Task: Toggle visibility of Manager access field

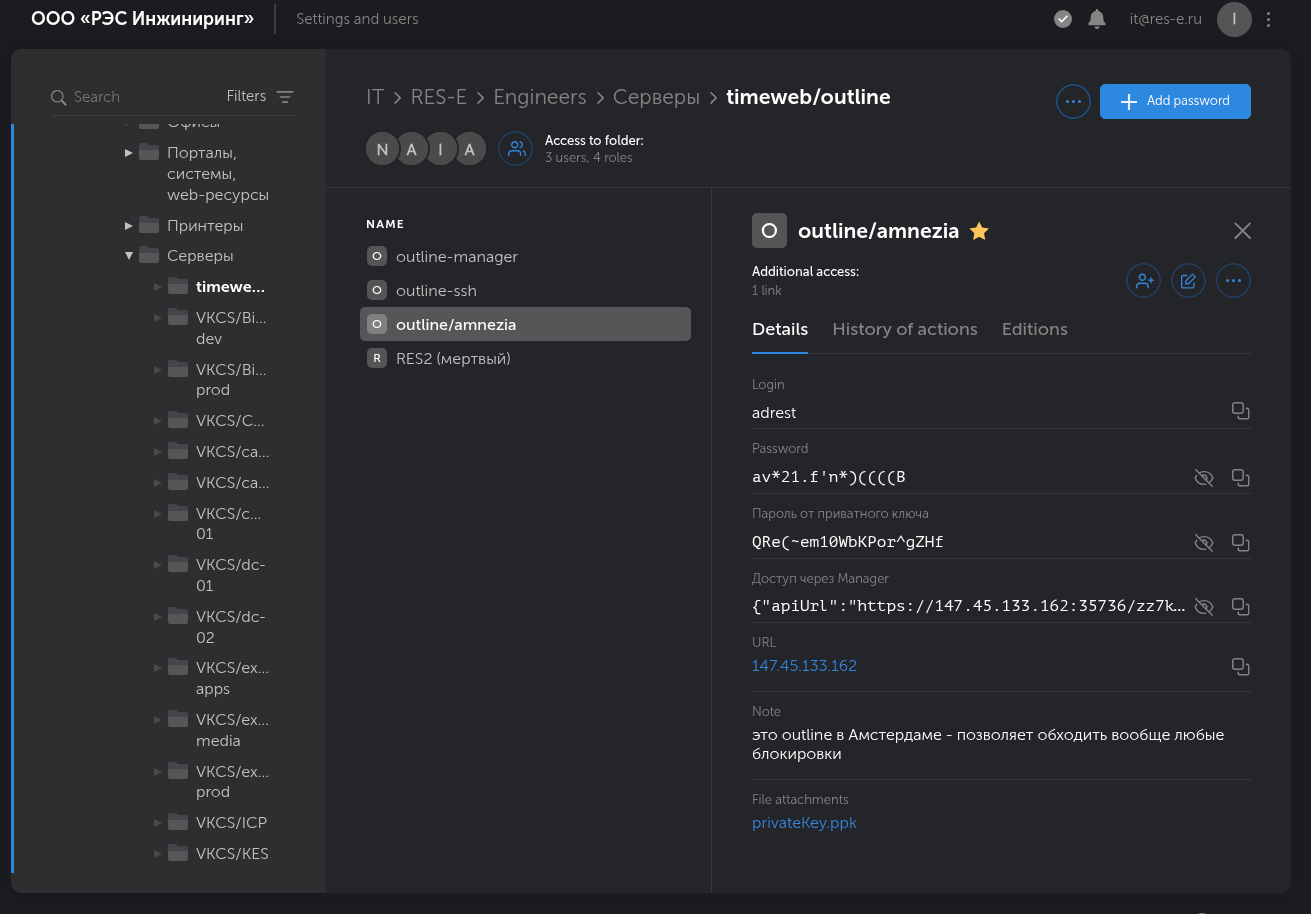Action: pos(1204,606)
